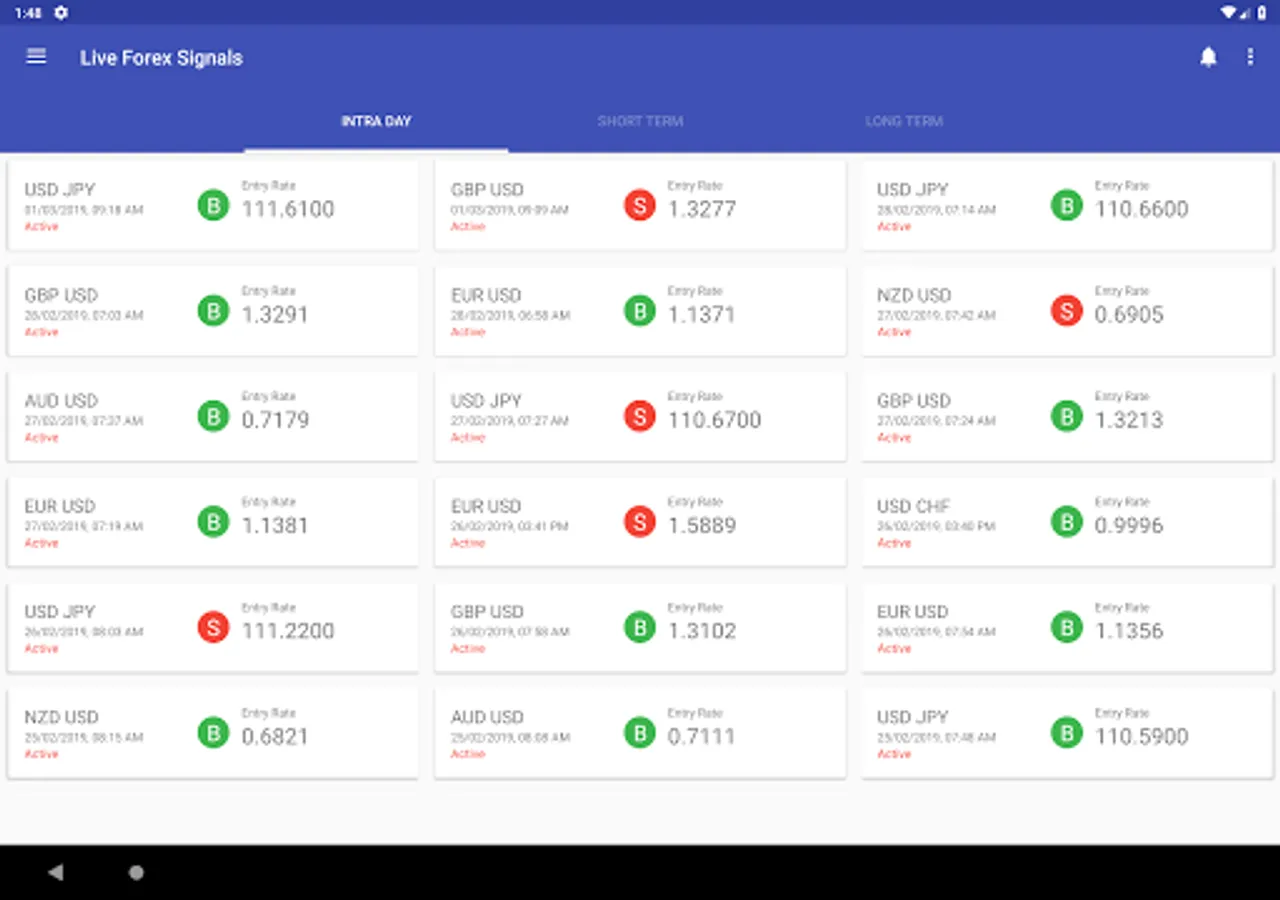The width and height of the screenshot is (1280, 900).
Task: Tap the Buy icon for EUR USD 1.1356
Action: click(1067, 627)
